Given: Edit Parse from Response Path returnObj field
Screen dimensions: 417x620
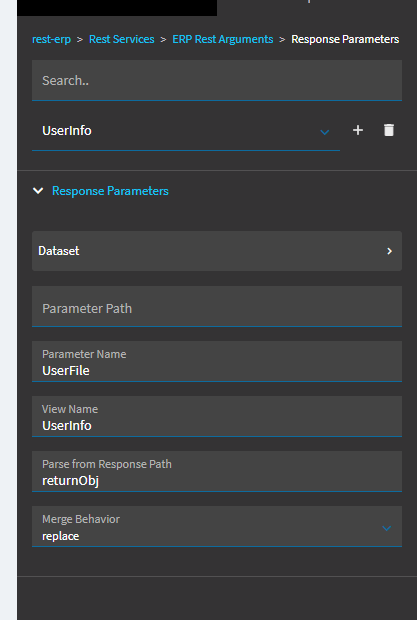Looking at the screenshot, I should pos(217,471).
